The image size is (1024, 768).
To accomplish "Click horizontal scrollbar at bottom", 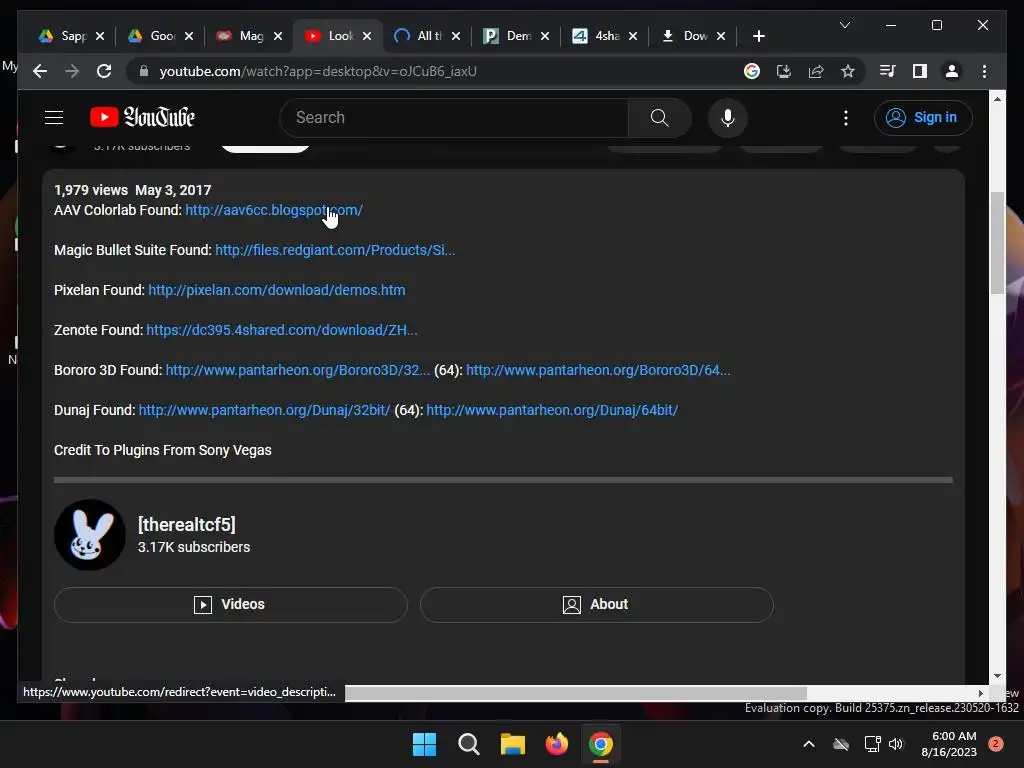I will 575,694.
